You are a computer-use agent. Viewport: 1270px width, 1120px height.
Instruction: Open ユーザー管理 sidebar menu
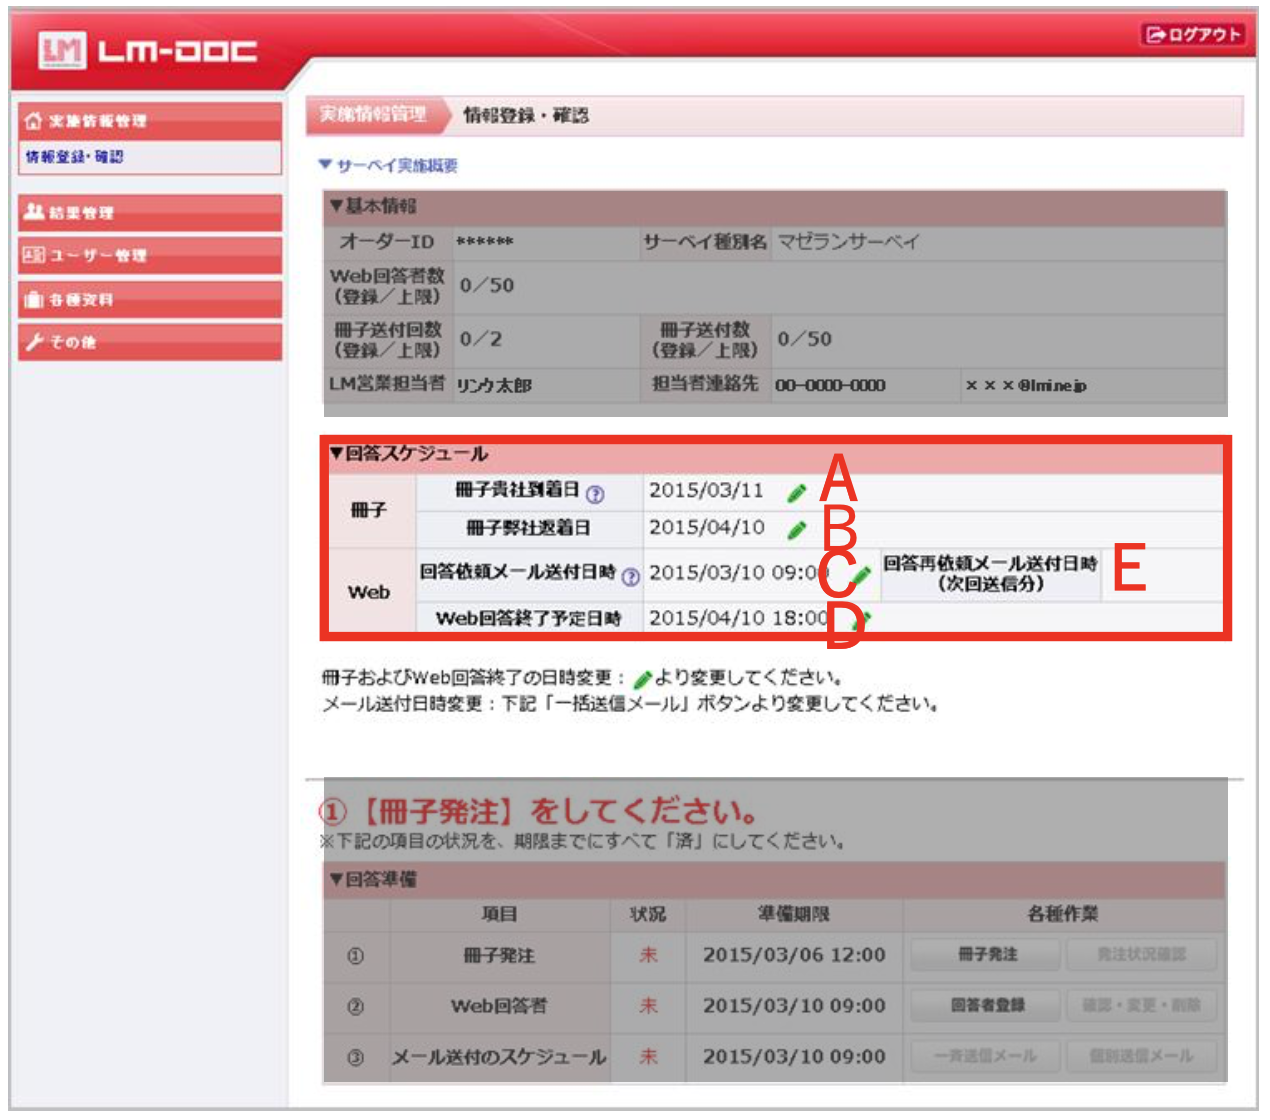(x=150, y=255)
